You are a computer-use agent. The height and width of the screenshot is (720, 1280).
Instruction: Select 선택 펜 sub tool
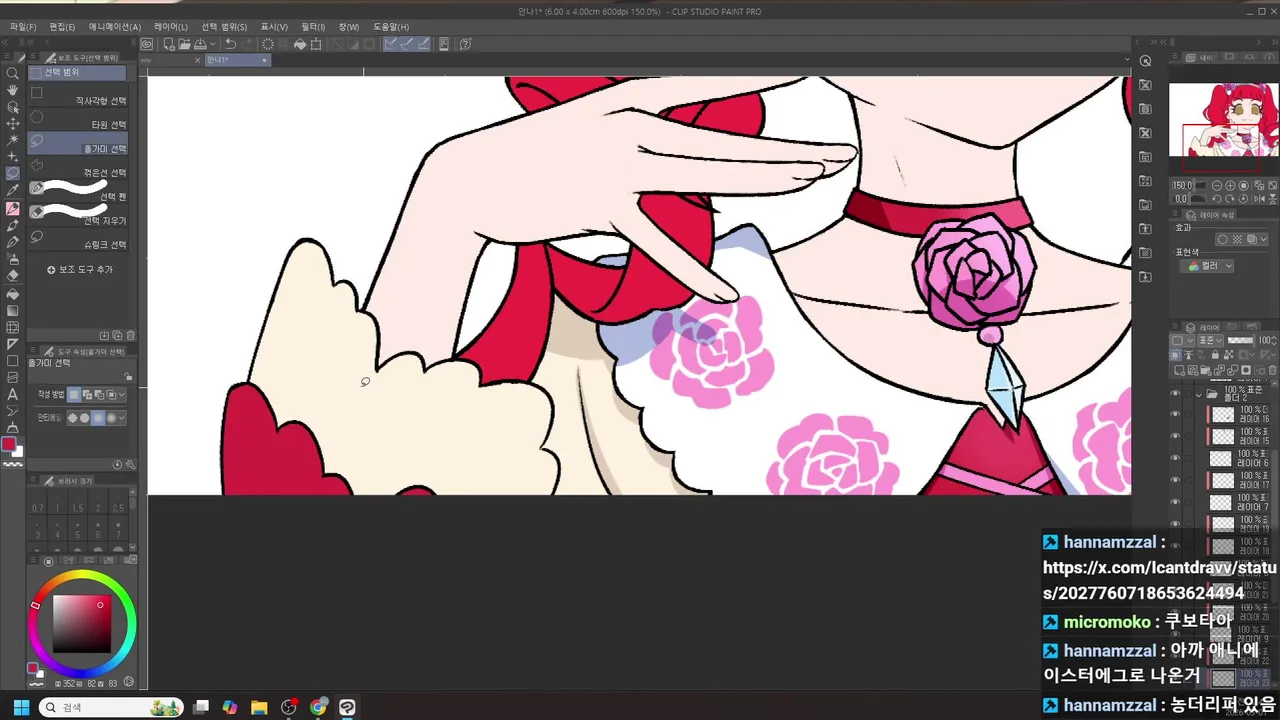pos(78,192)
